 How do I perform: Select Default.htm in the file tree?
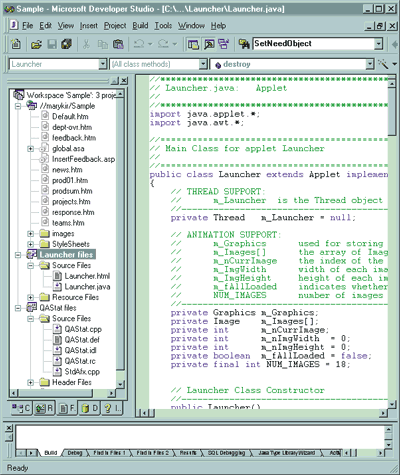[70, 116]
